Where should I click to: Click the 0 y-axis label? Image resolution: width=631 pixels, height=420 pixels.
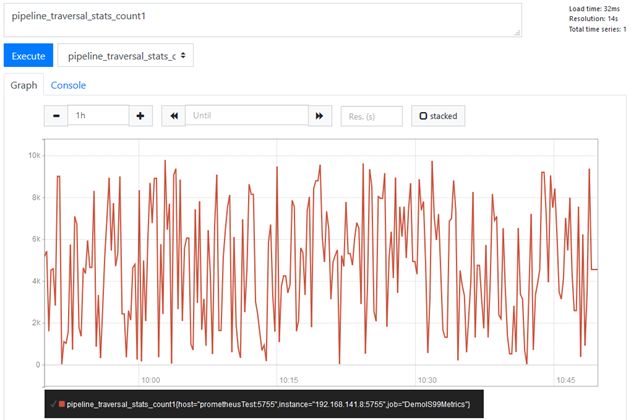[x=38, y=364]
